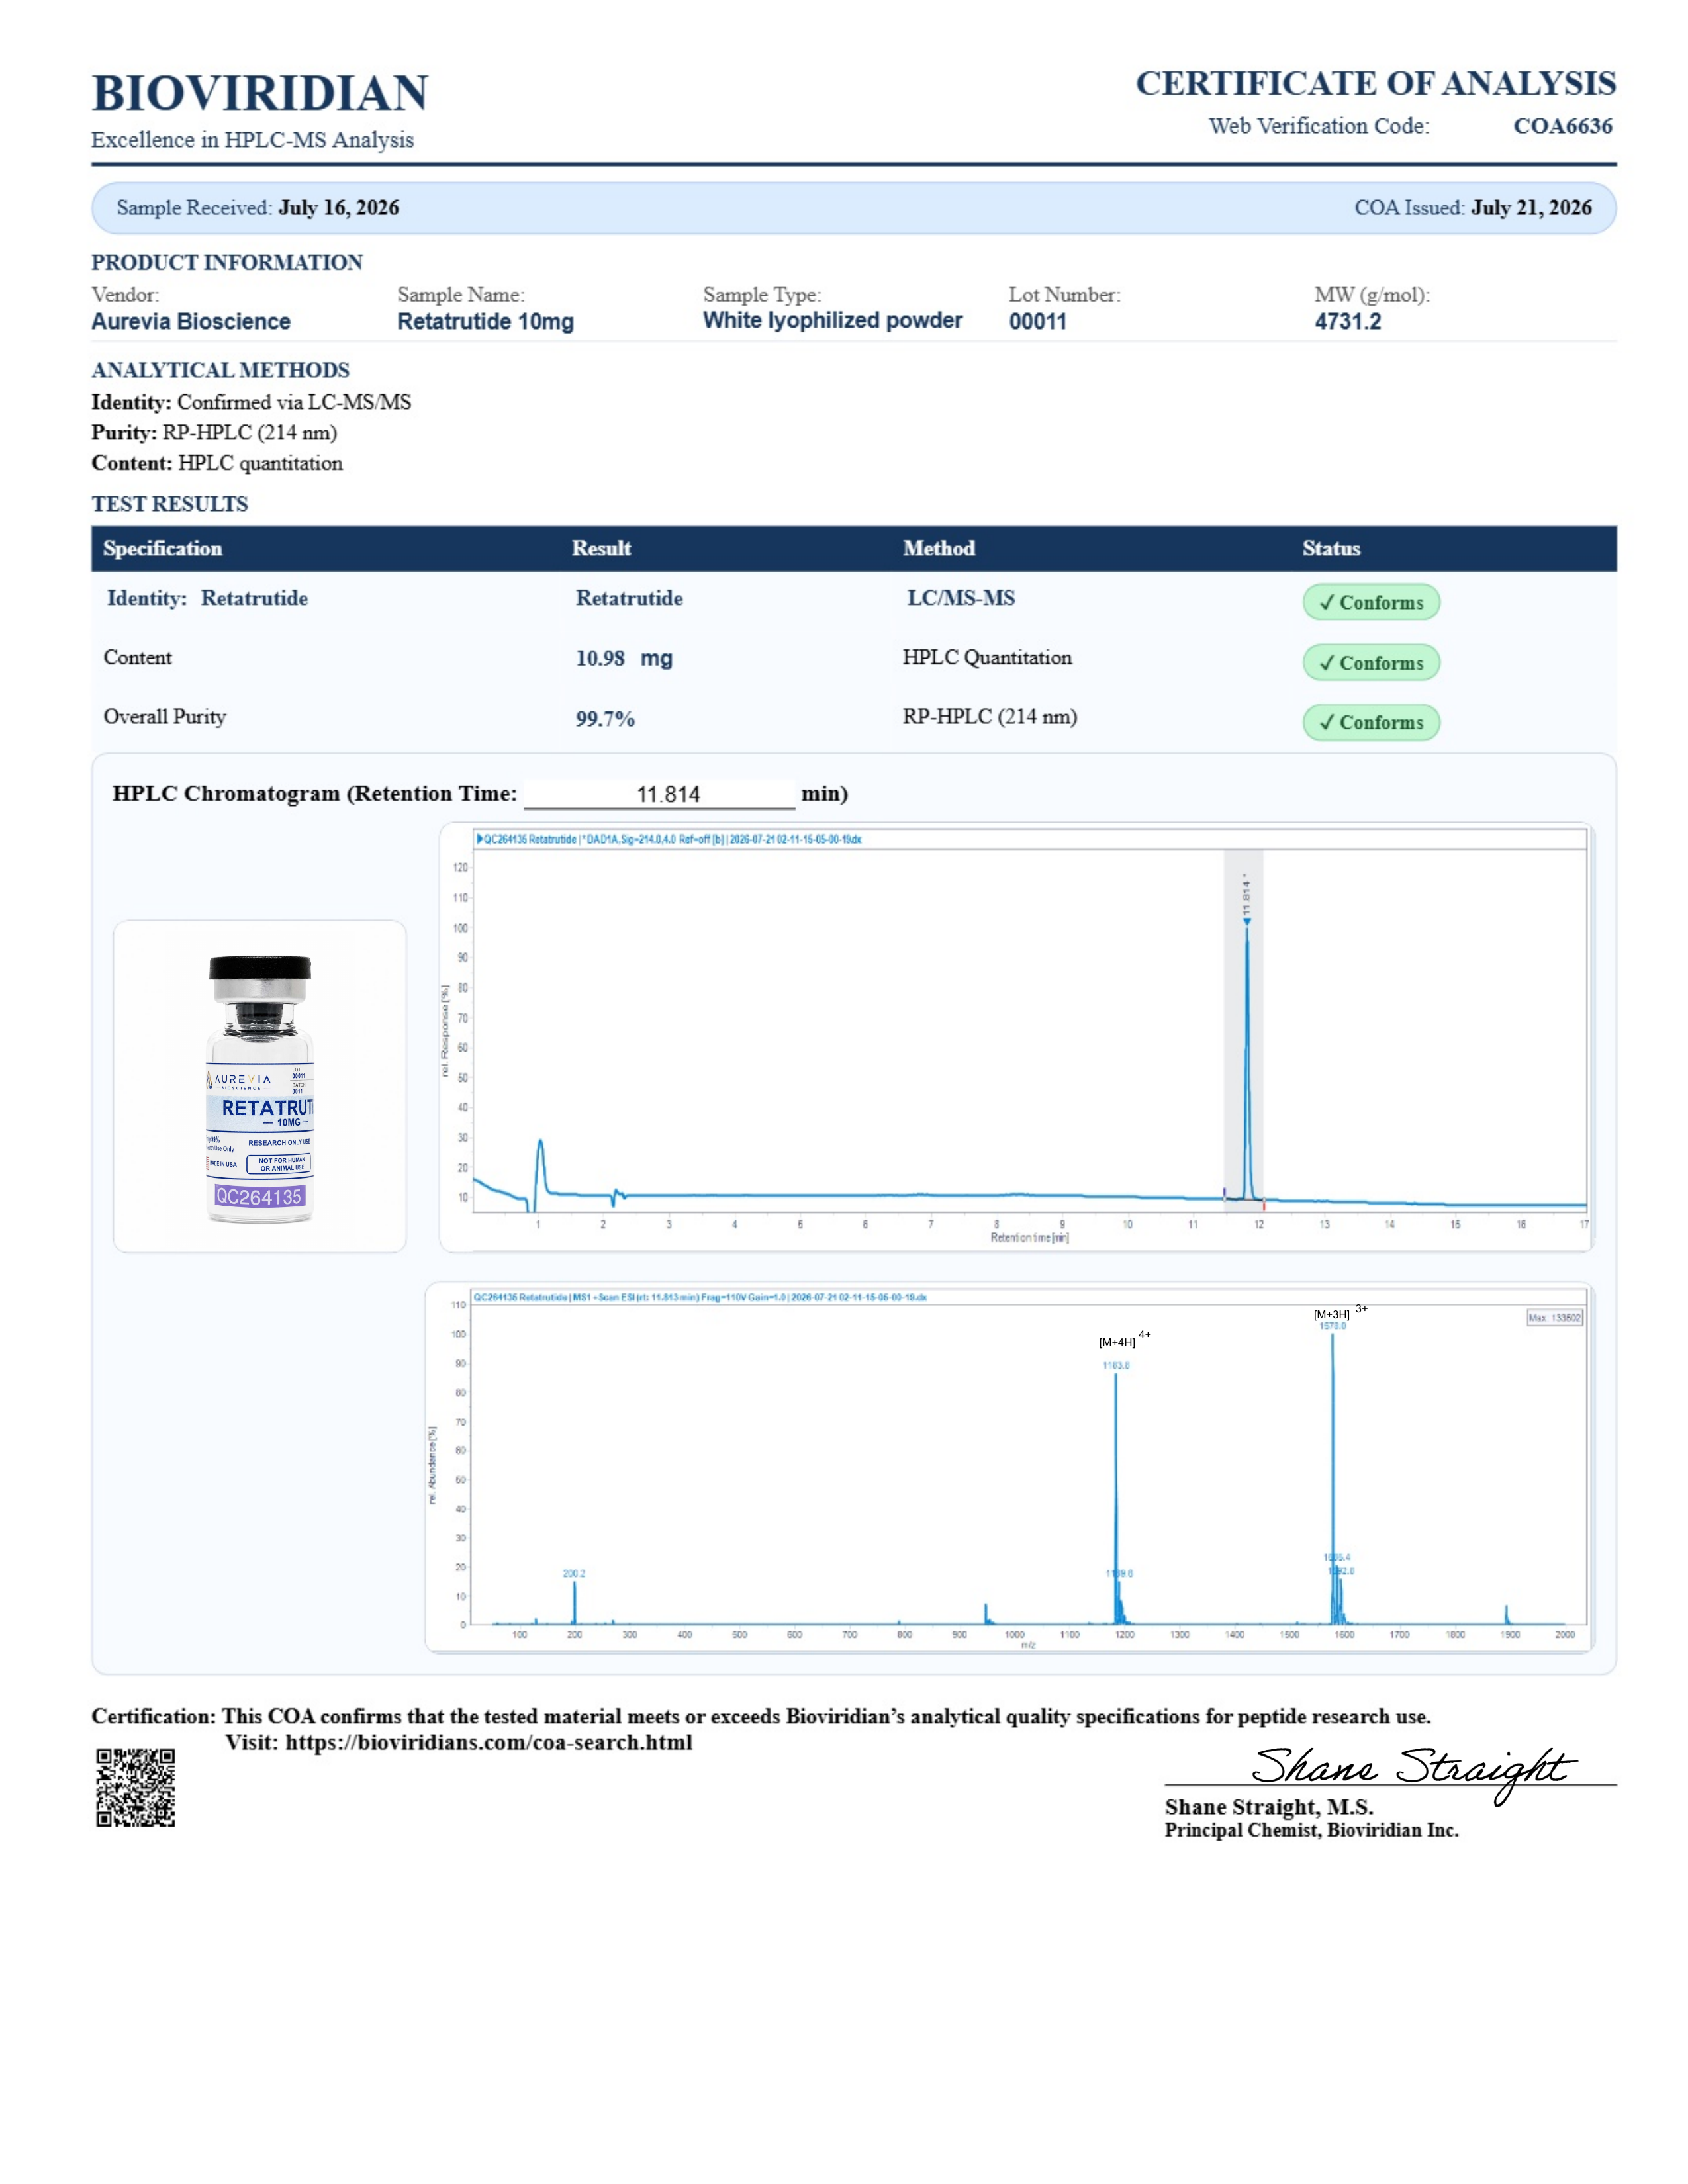
Task: Click the Method column header
Action: 939,548
